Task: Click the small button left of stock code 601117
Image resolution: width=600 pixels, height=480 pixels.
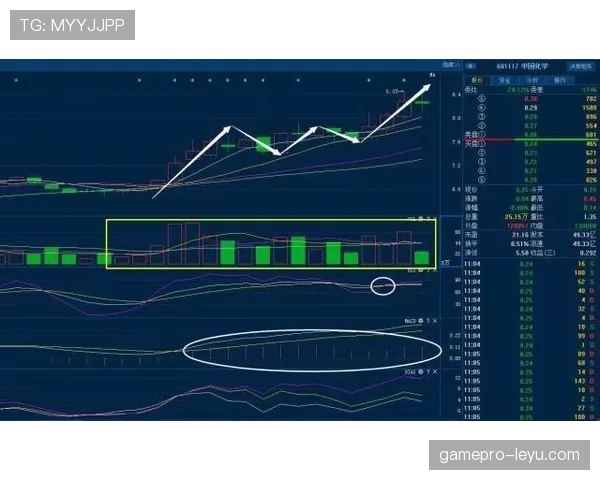Action: point(470,66)
